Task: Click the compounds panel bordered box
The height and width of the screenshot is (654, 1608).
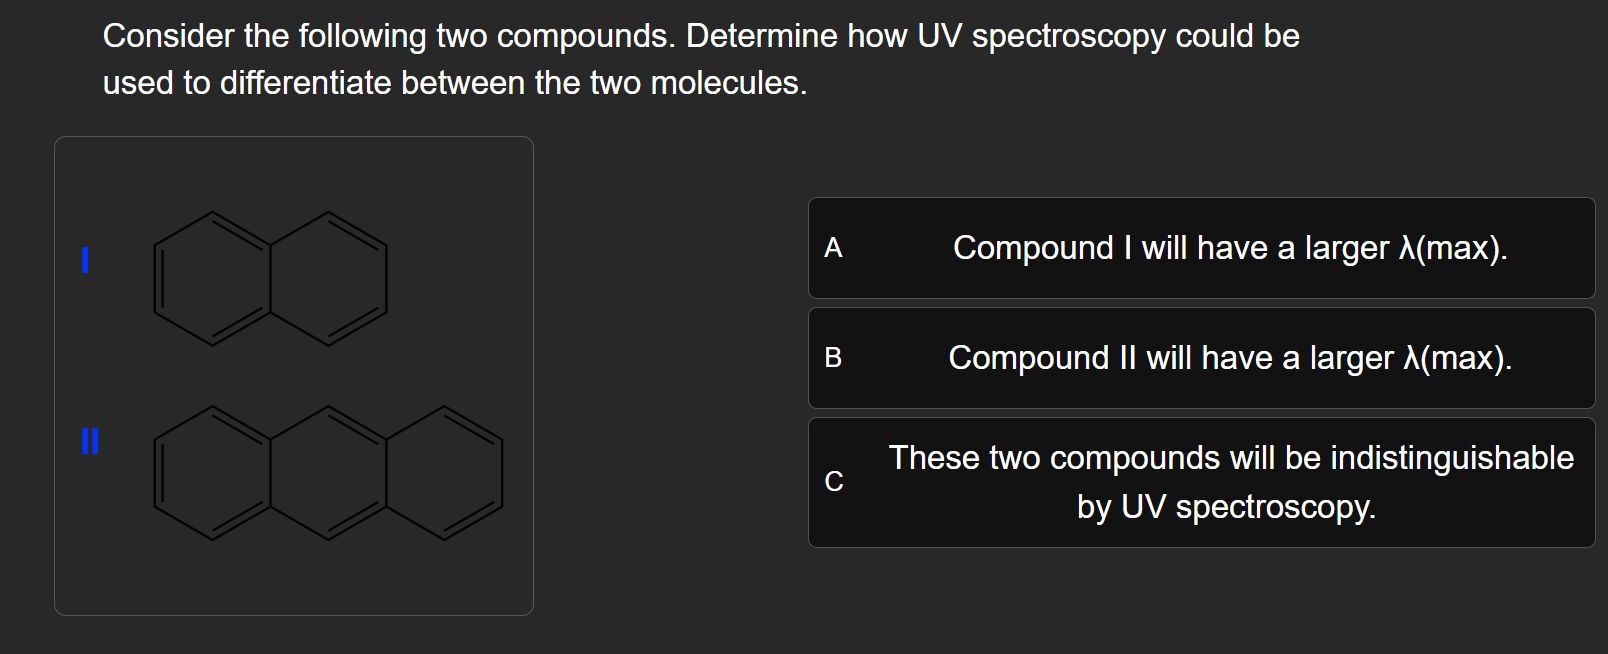Action: (293, 375)
